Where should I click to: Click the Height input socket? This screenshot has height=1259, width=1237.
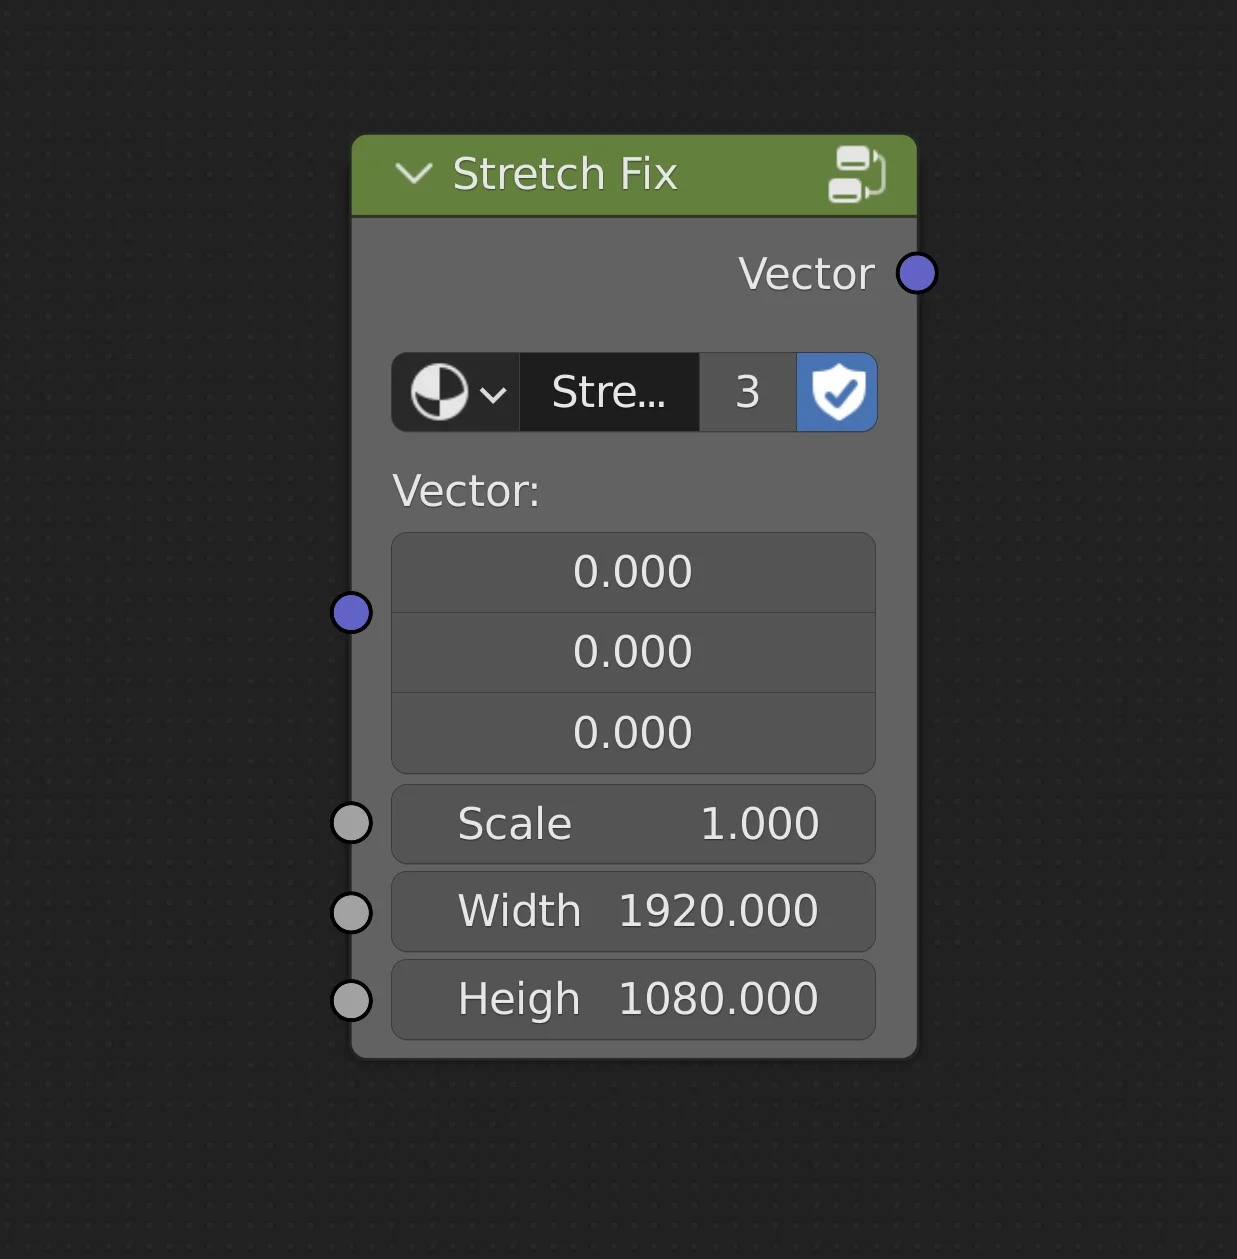tap(351, 1000)
